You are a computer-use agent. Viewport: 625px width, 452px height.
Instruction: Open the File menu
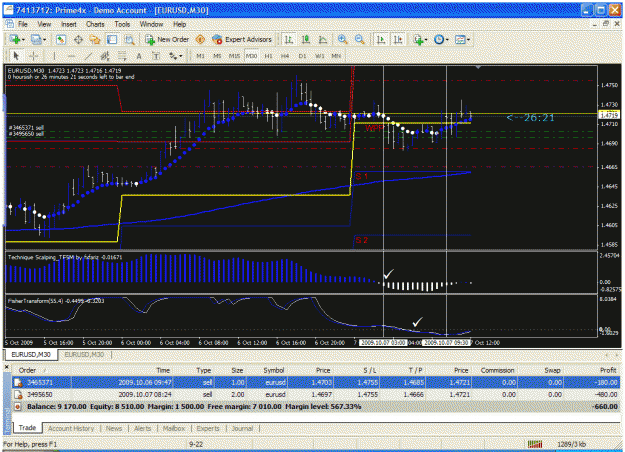(23, 24)
